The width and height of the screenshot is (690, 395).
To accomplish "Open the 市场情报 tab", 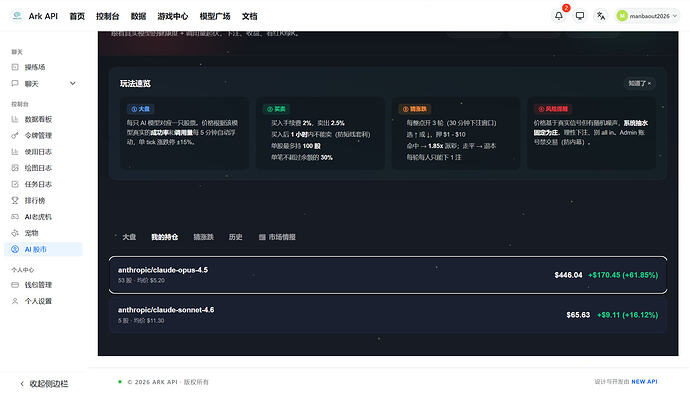I will click(x=277, y=237).
